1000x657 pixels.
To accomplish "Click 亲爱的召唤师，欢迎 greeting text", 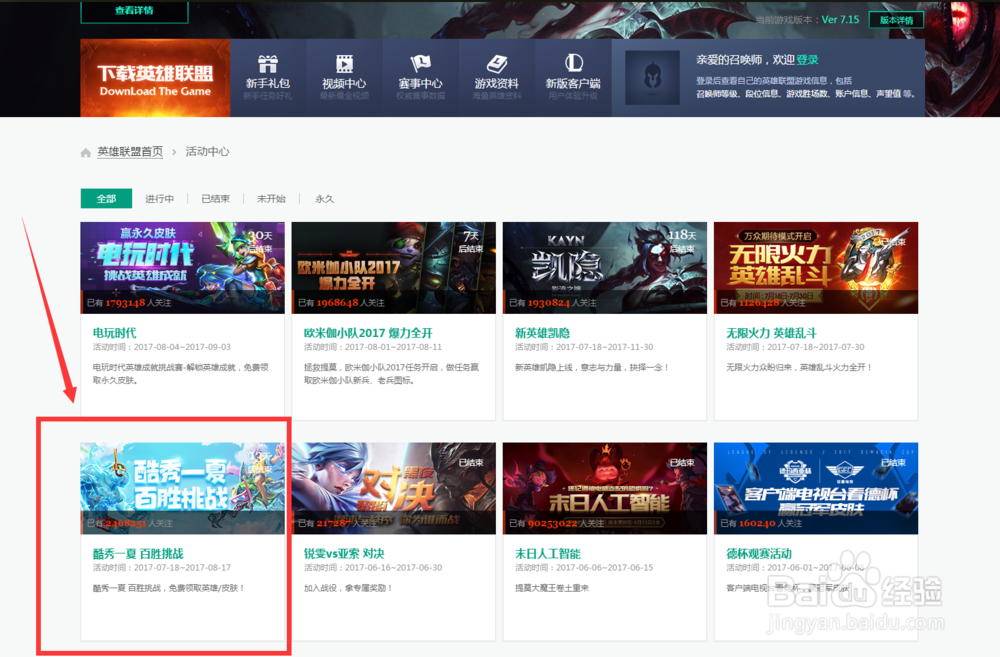I will point(746,59).
